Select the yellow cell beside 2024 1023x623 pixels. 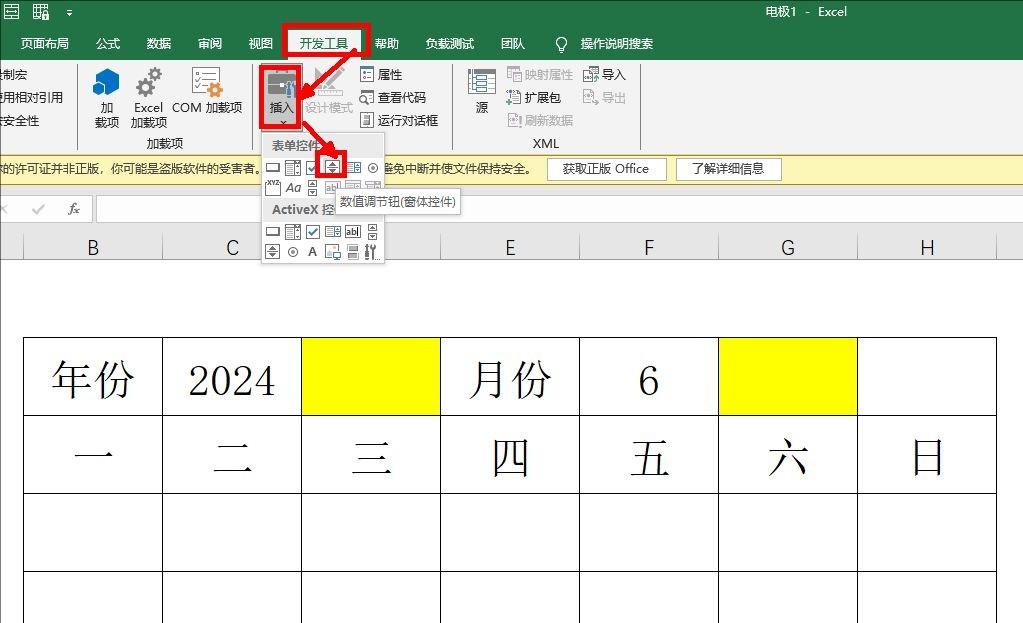[371, 376]
